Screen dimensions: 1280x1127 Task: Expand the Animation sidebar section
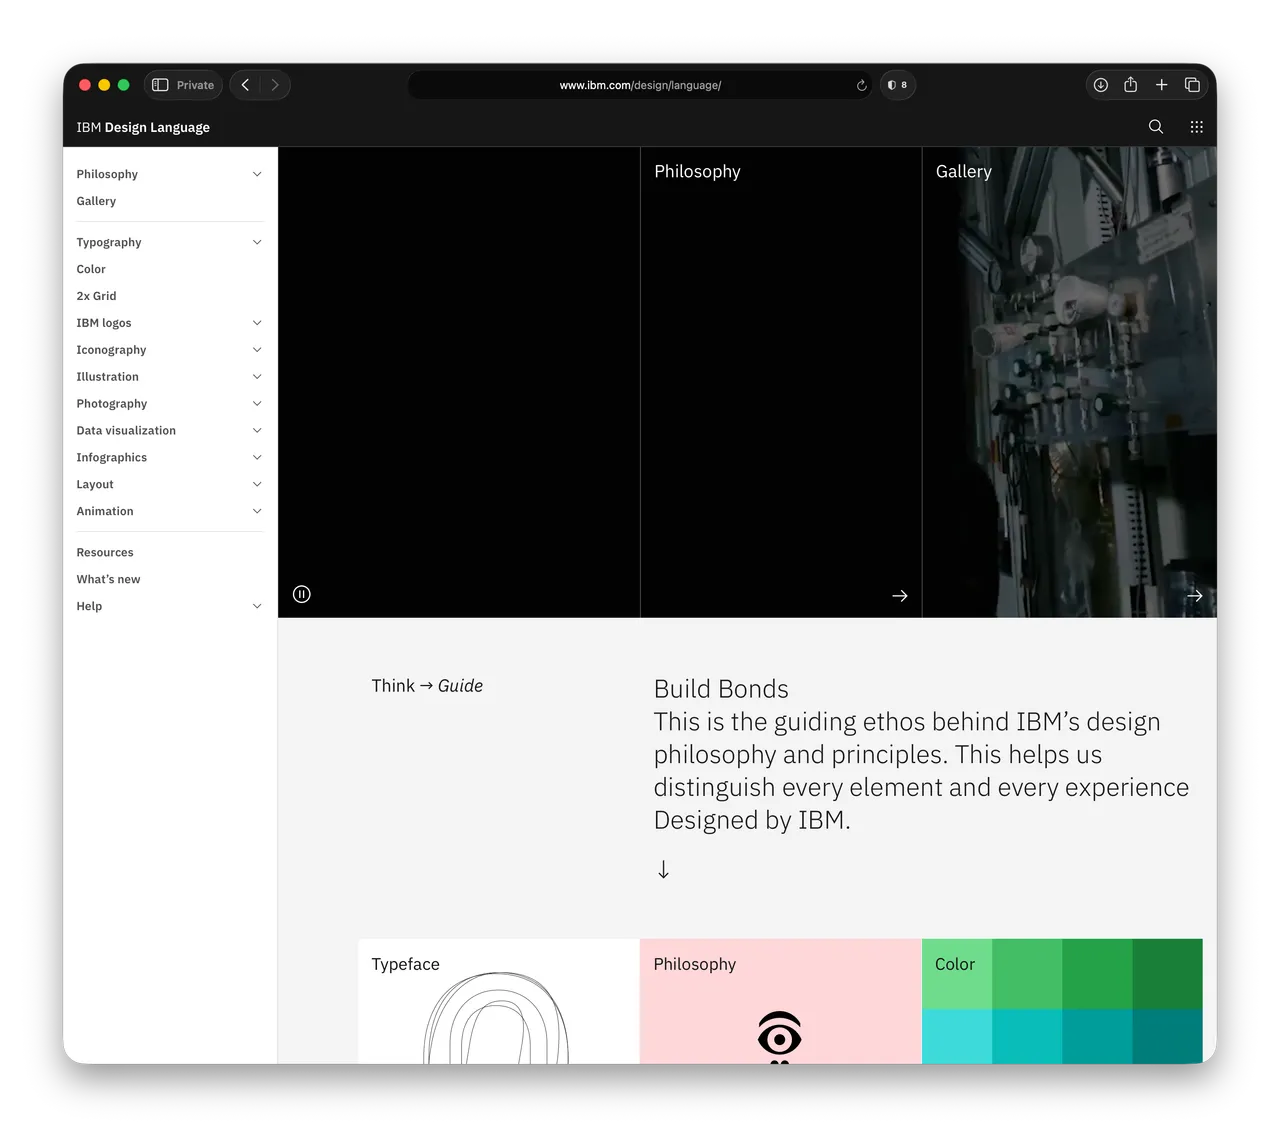257,511
